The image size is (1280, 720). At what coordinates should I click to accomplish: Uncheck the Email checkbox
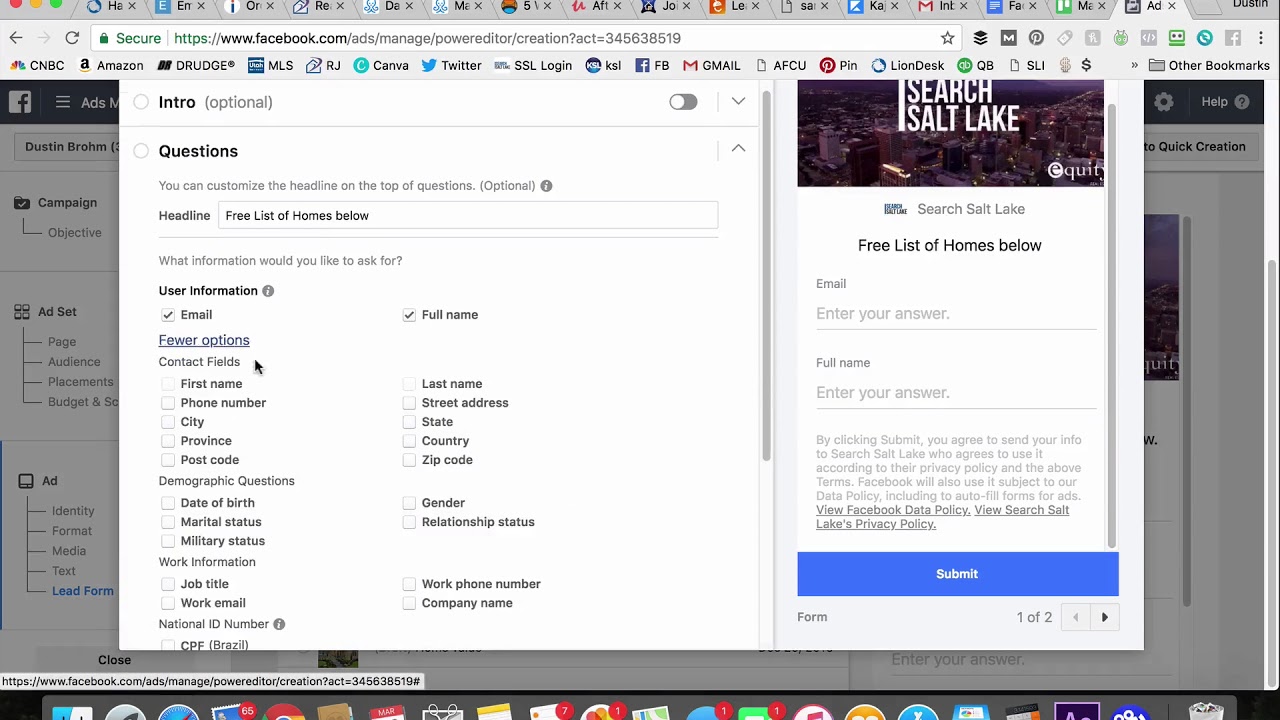(x=168, y=315)
